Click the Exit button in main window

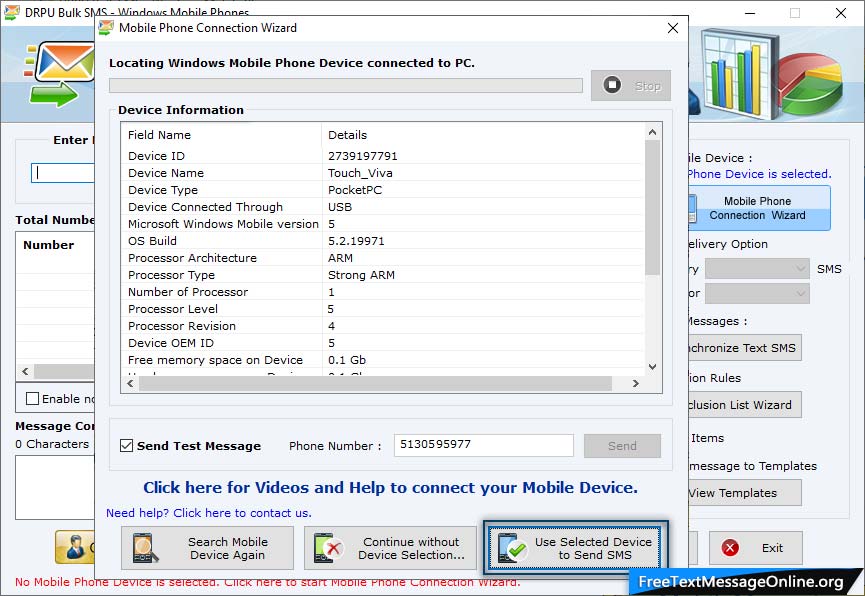(756, 548)
